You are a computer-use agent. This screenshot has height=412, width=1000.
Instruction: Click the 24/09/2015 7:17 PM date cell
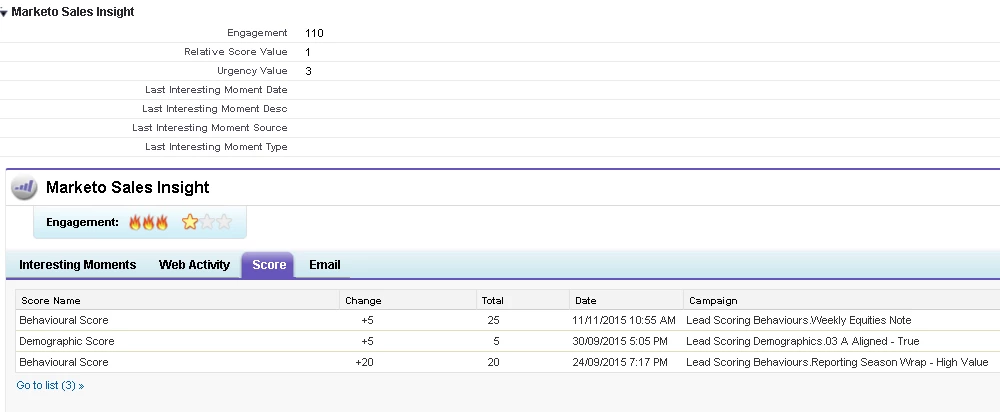(620, 362)
